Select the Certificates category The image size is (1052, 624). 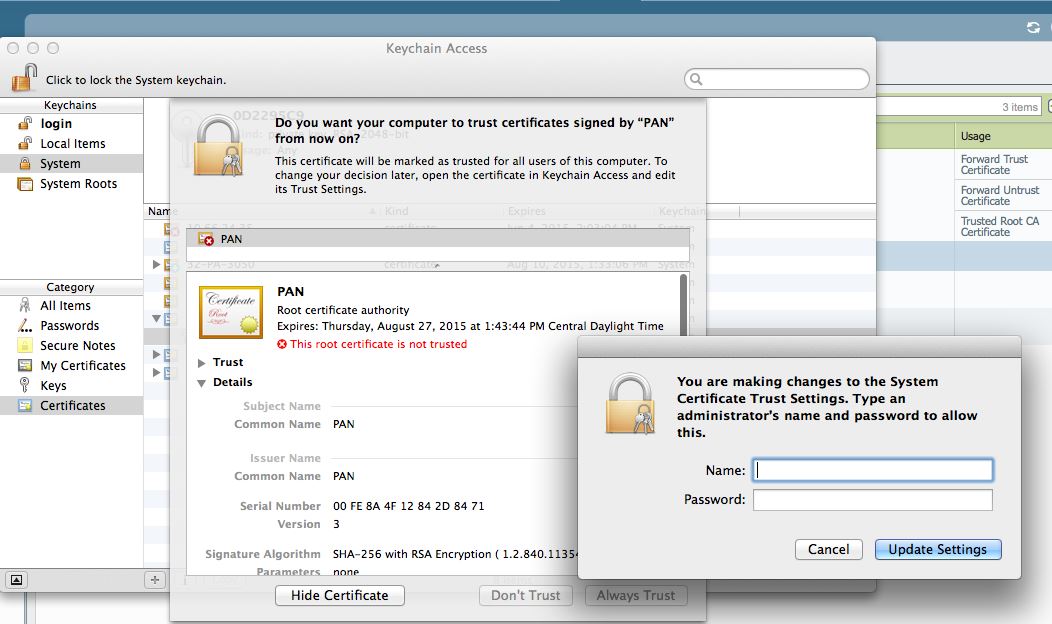point(75,405)
